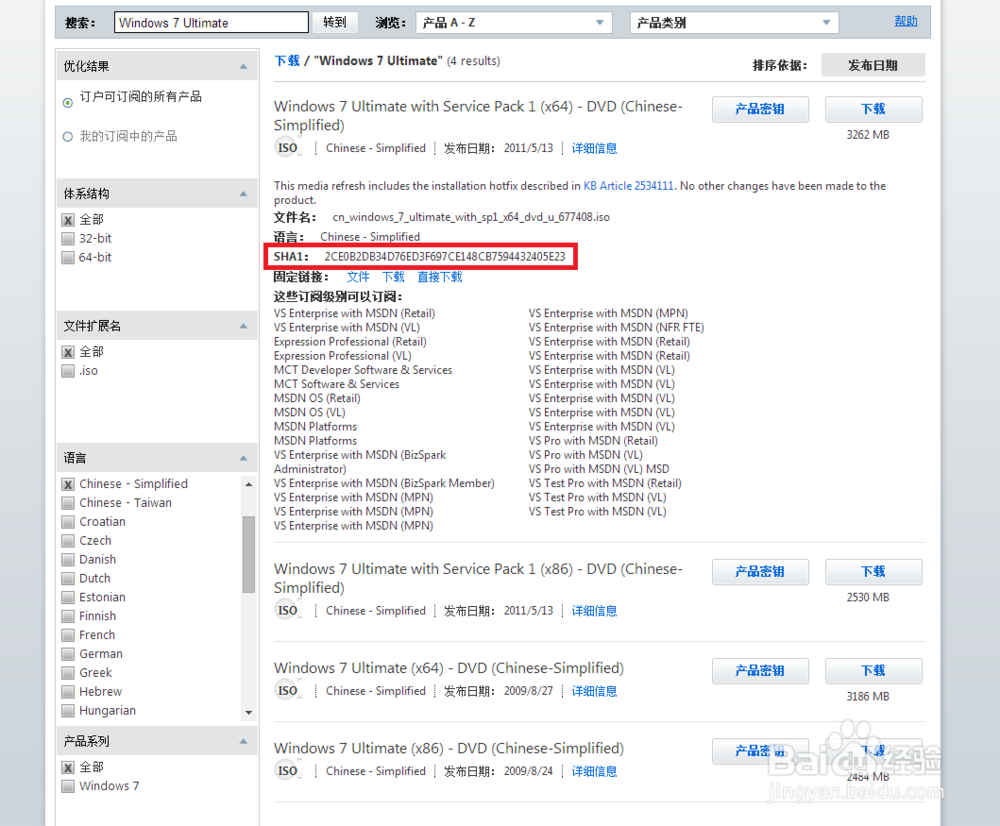Sort results by 发布日期

click(872, 65)
